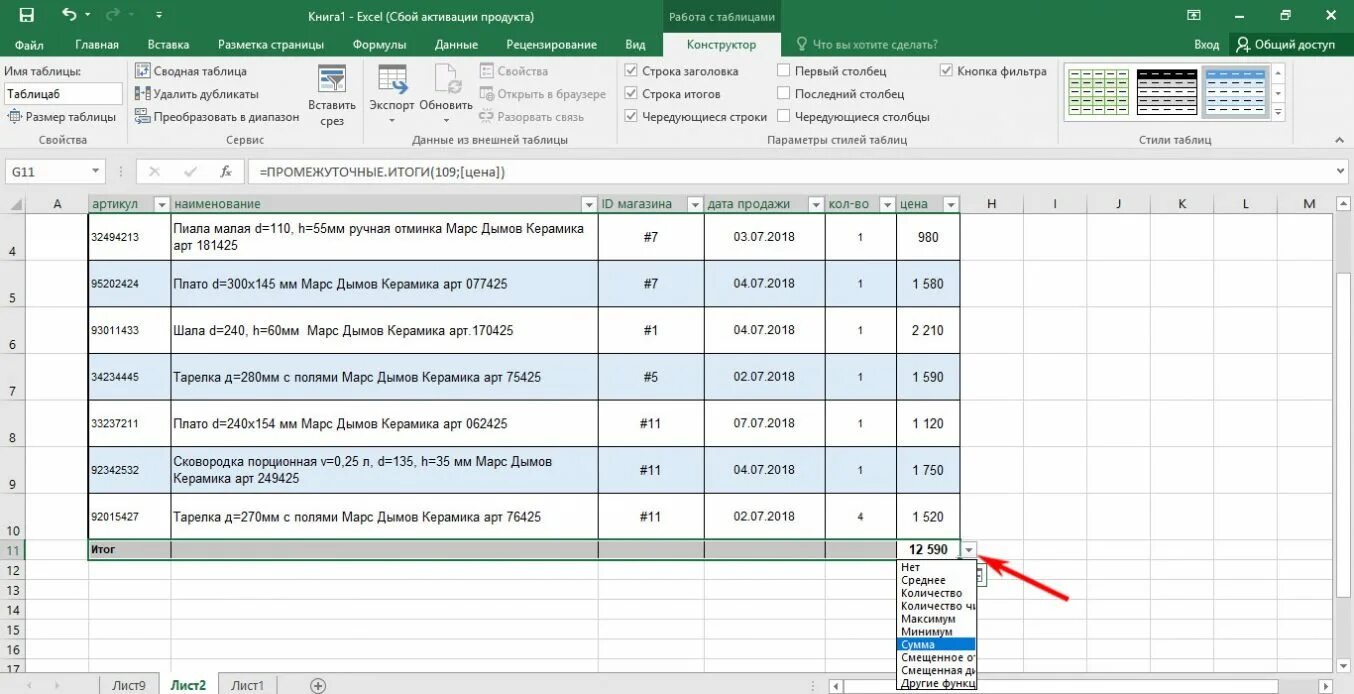This screenshot has width=1354, height=694.
Task: Click the Save icon in quick access toolbar
Action: pyautogui.click(x=27, y=15)
